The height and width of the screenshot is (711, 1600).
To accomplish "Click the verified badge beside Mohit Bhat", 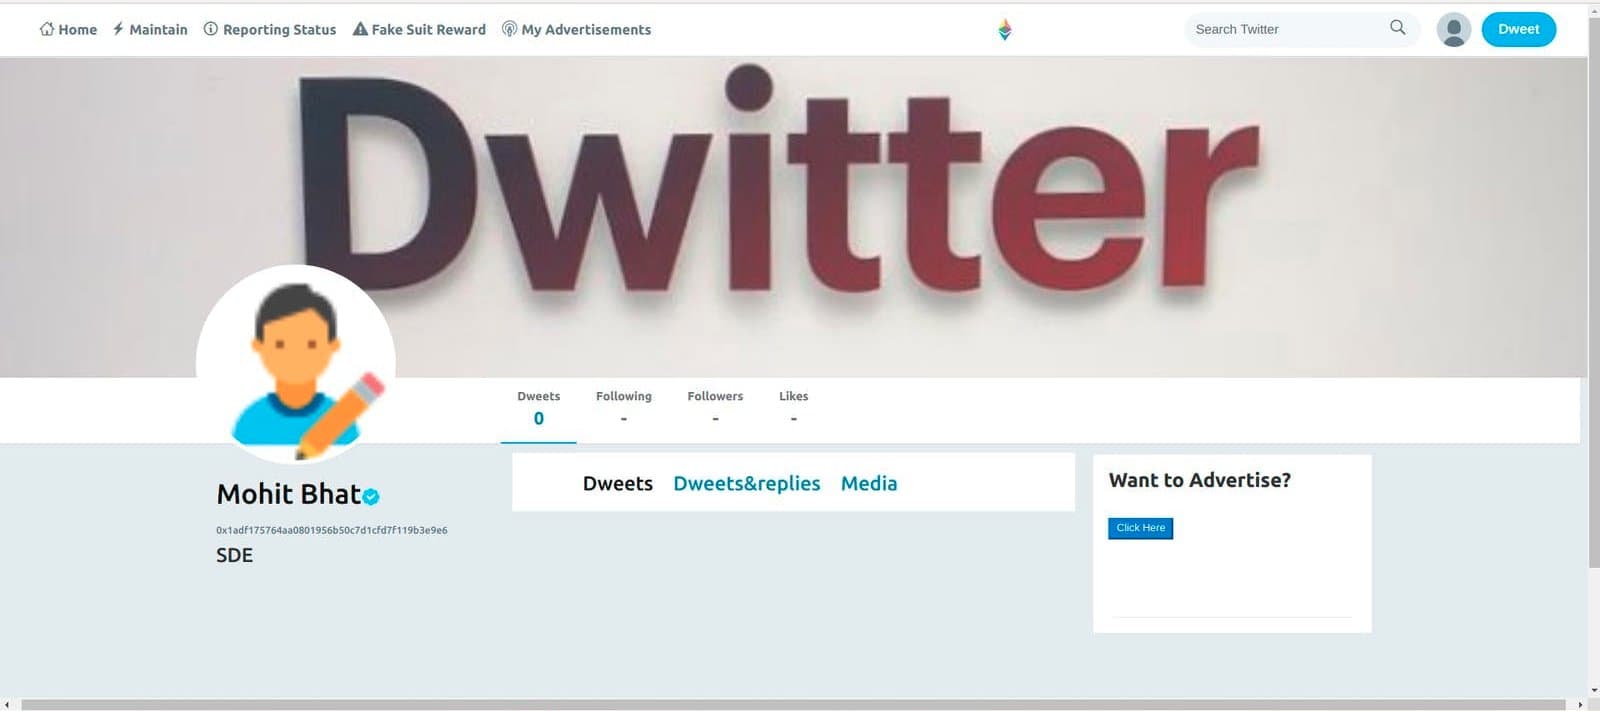I will click(371, 496).
